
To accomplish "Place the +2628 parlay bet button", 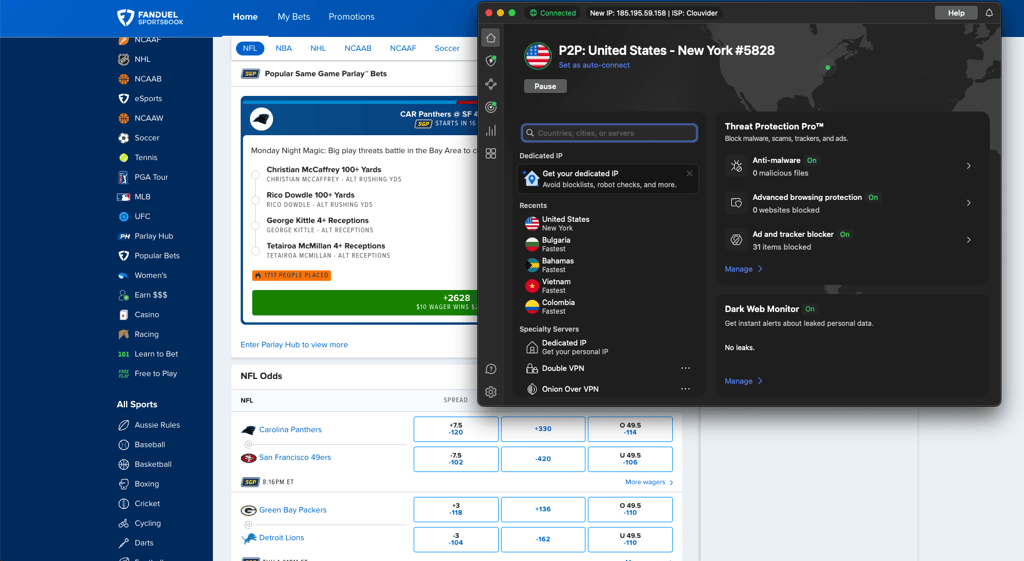I will point(365,302).
